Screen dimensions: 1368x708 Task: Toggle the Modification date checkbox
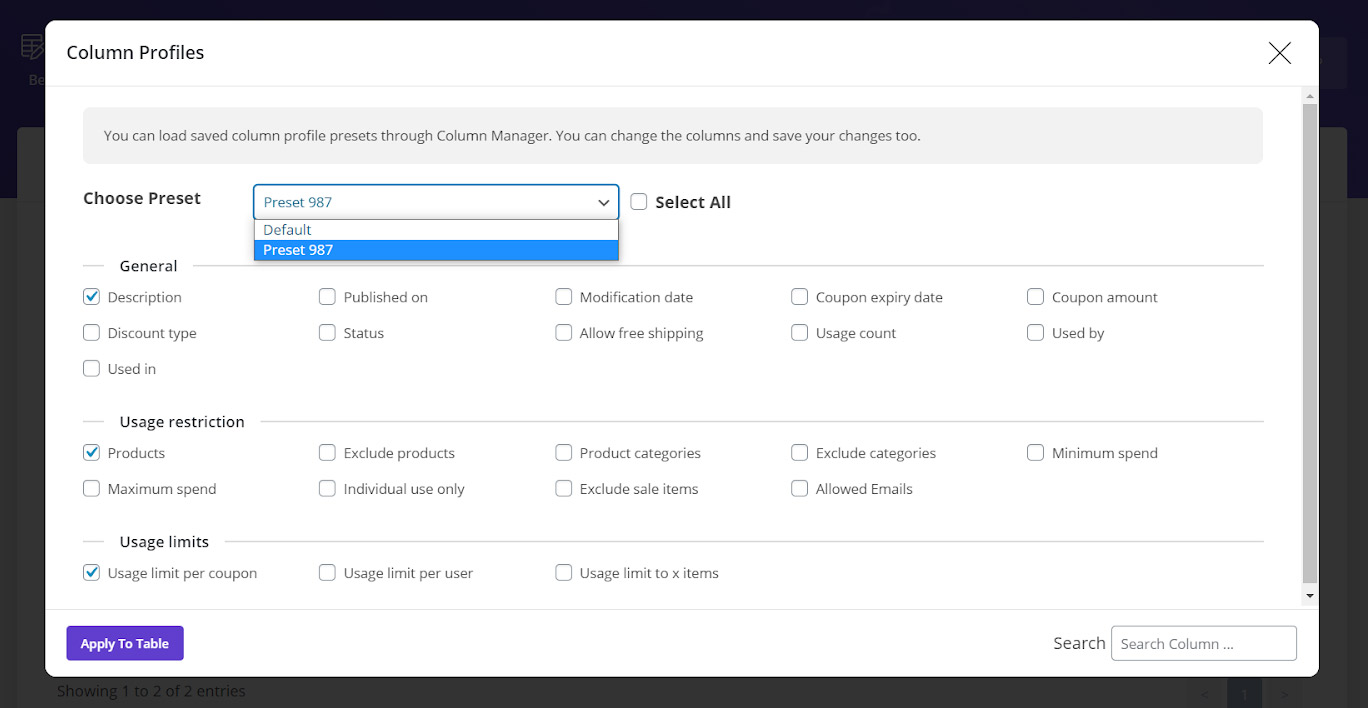[x=563, y=297]
